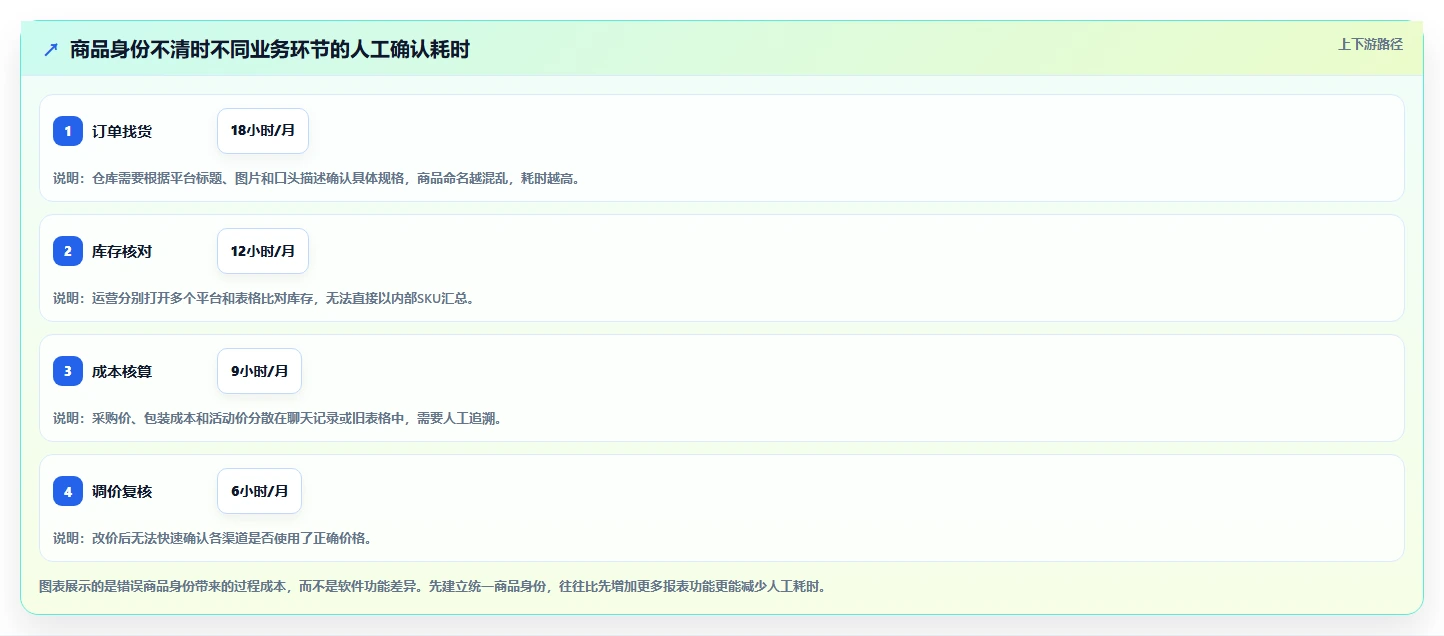Select the 12小时/月 value pill
Screen dimensions: 1444x636
point(263,251)
